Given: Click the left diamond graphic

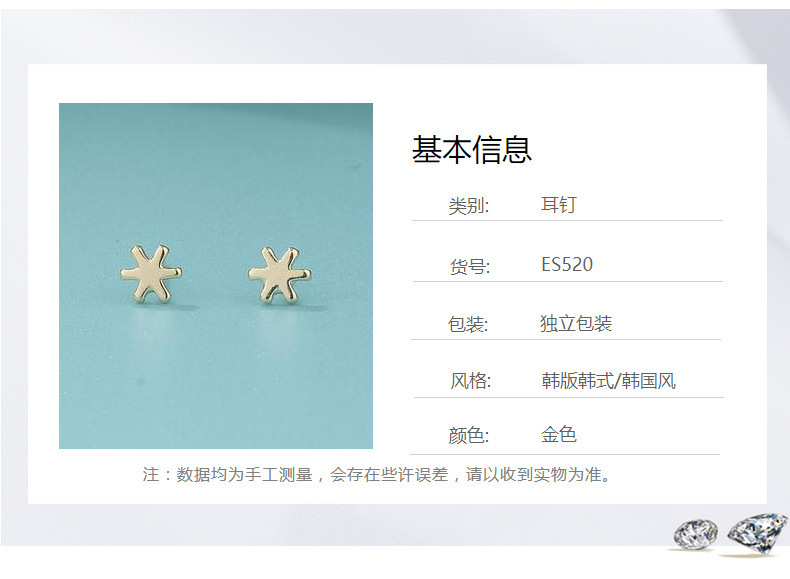Looking at the screenshot, I should point(696,534).
